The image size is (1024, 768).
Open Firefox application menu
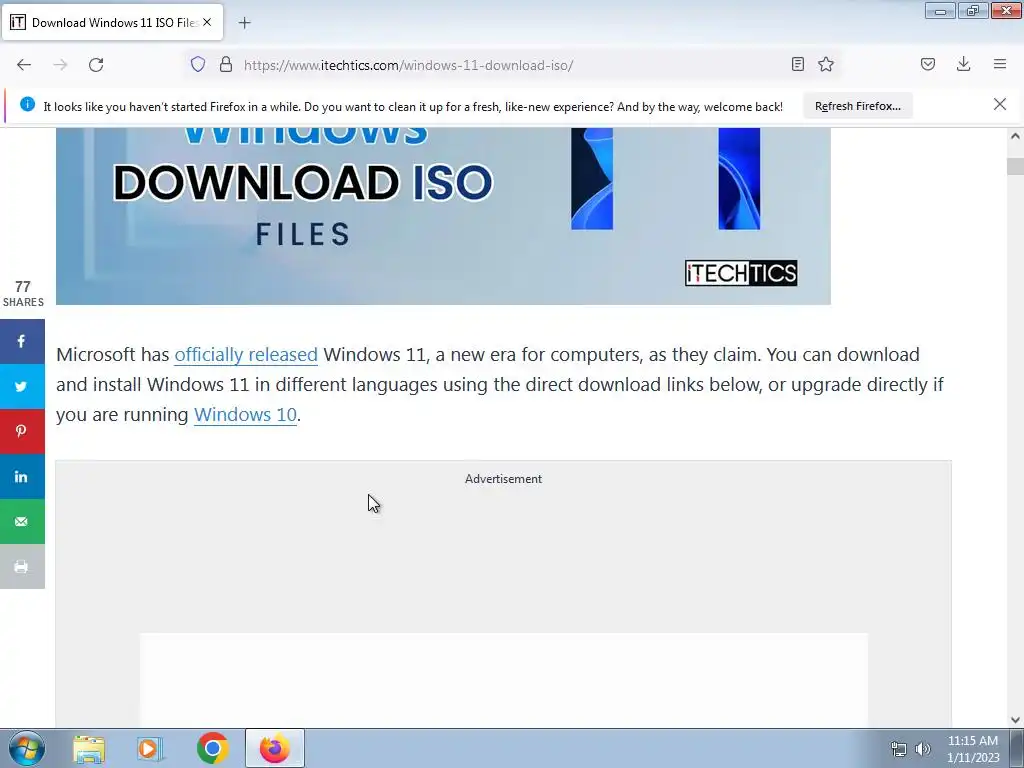click(x=1000, y=64)
